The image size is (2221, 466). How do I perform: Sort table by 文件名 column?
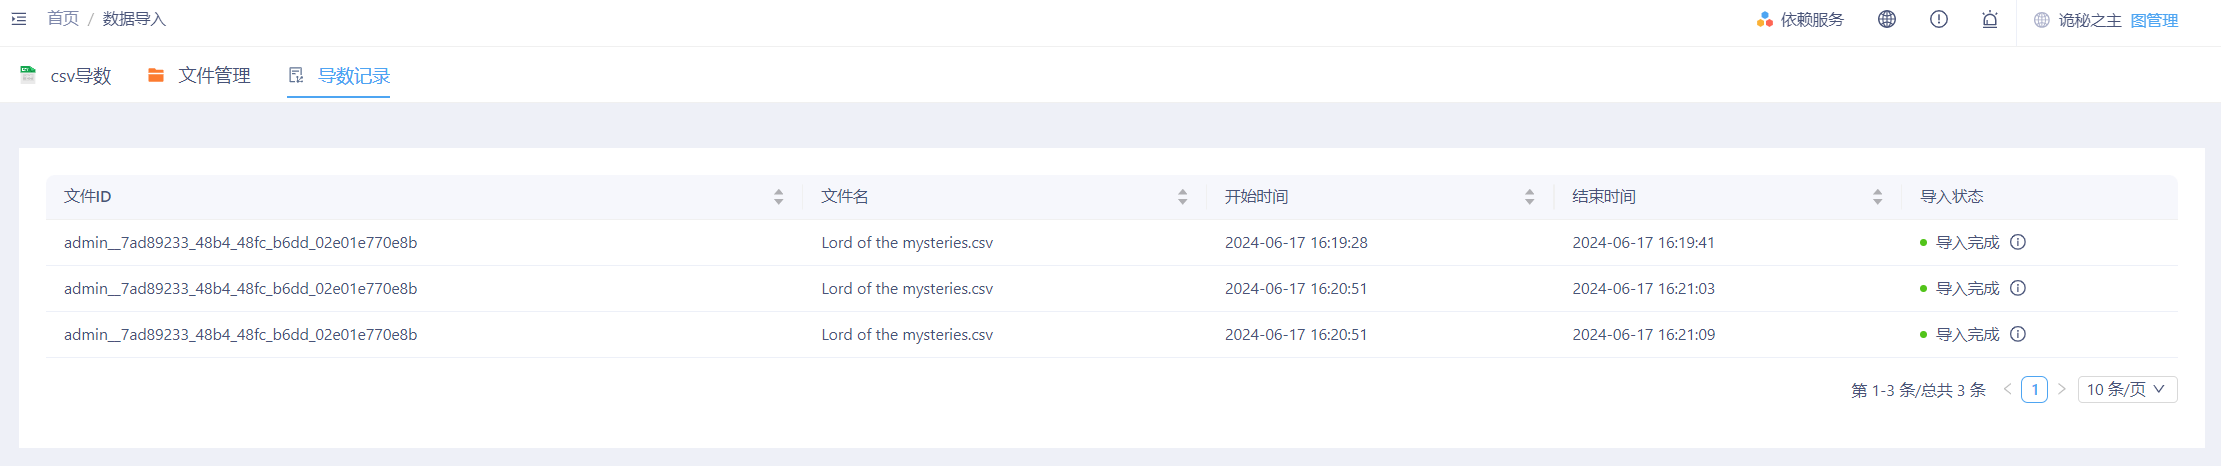pos(1182,197)
